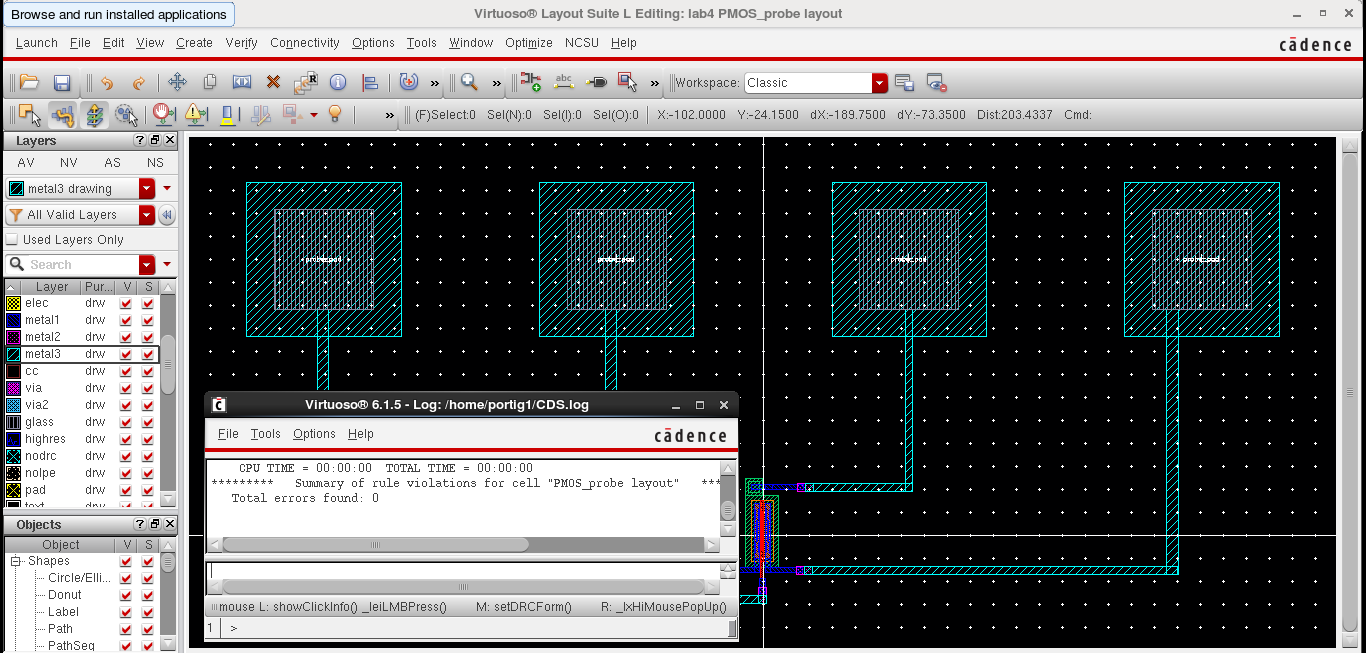Click the Save Workspace icon
Viewport: 1366px width, 653px height.
click(x=904, y=83)
